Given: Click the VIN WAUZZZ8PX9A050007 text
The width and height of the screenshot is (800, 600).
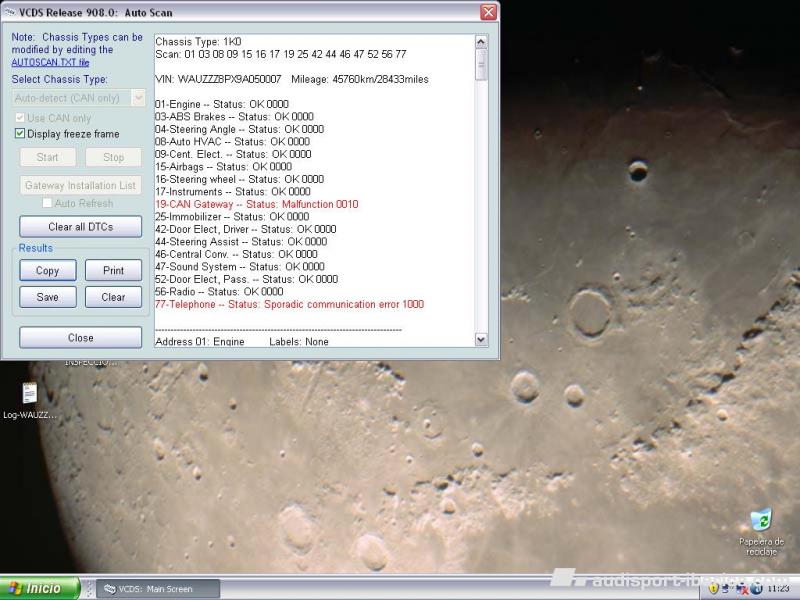Looking at the screenshot, I should click(x=218, y=79).
